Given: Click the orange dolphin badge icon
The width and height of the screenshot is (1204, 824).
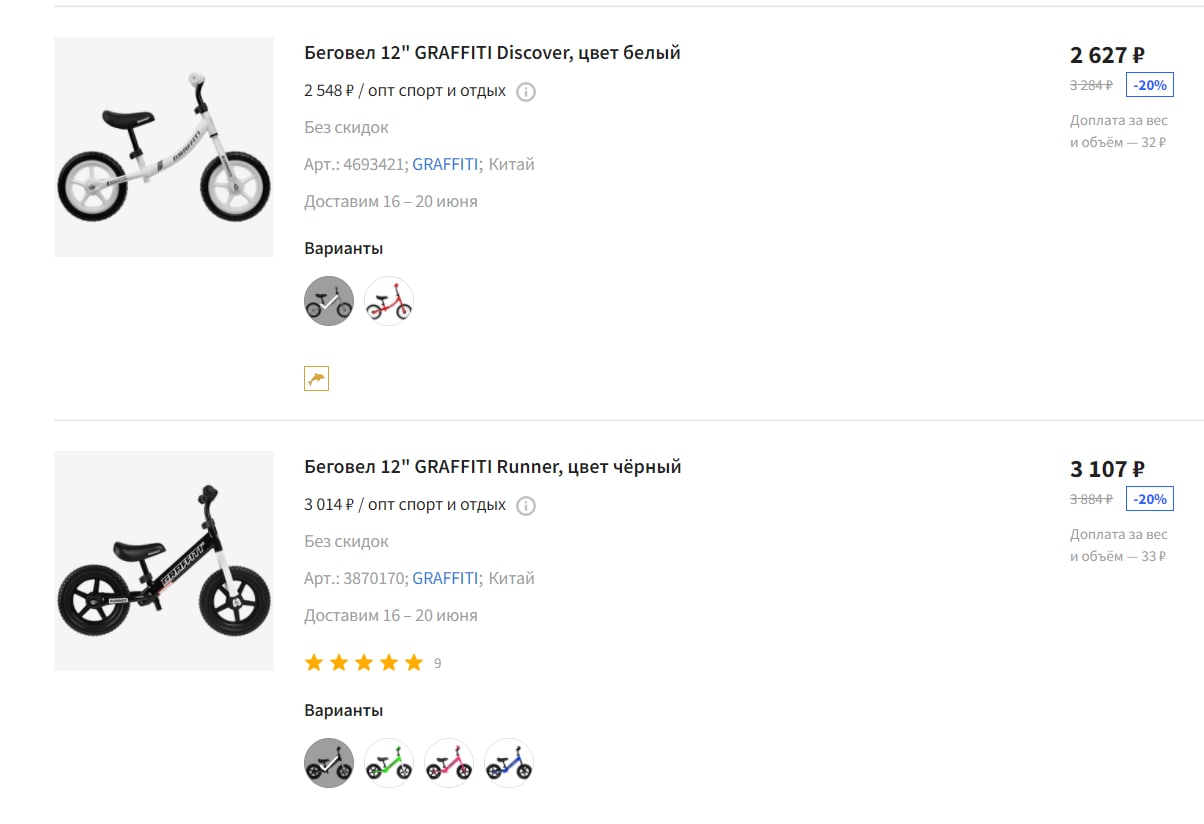Looking at the screenshot, I should pyautogui.click(x=316, y=378).
